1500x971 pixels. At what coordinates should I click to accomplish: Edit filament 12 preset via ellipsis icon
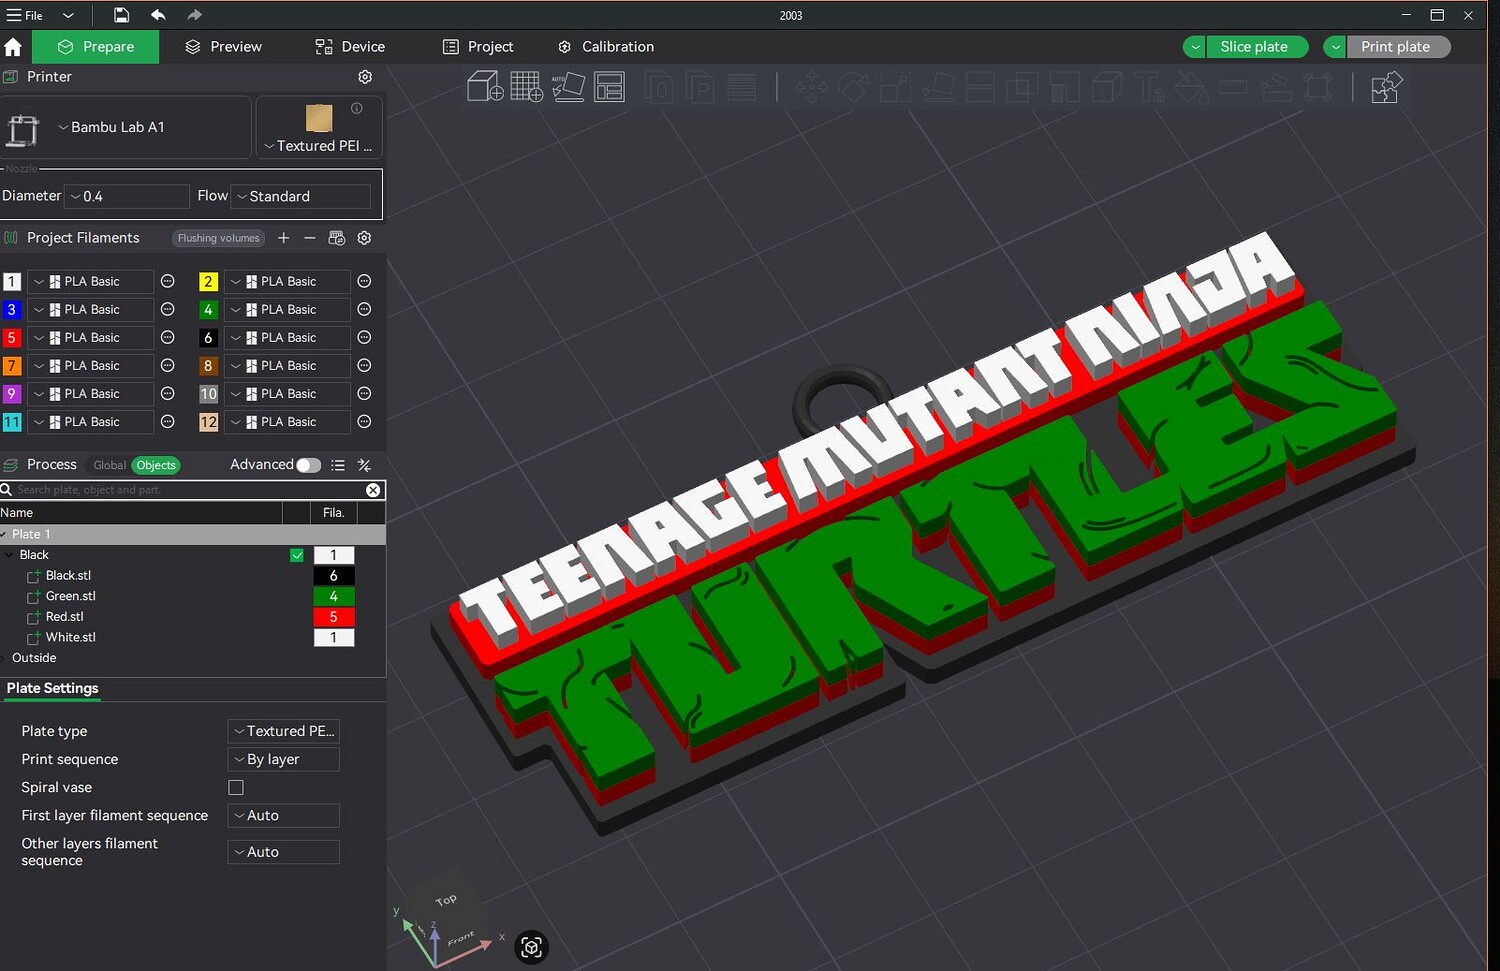click(364, 422)
